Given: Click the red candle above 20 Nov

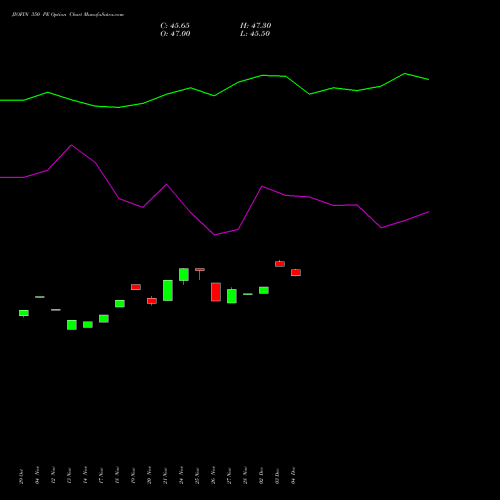Looking at the screenshot, I should coord(152,301).
